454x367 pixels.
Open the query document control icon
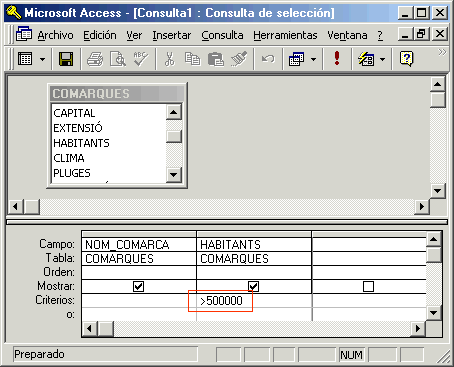pyautogui.click(x=24, y=34)
